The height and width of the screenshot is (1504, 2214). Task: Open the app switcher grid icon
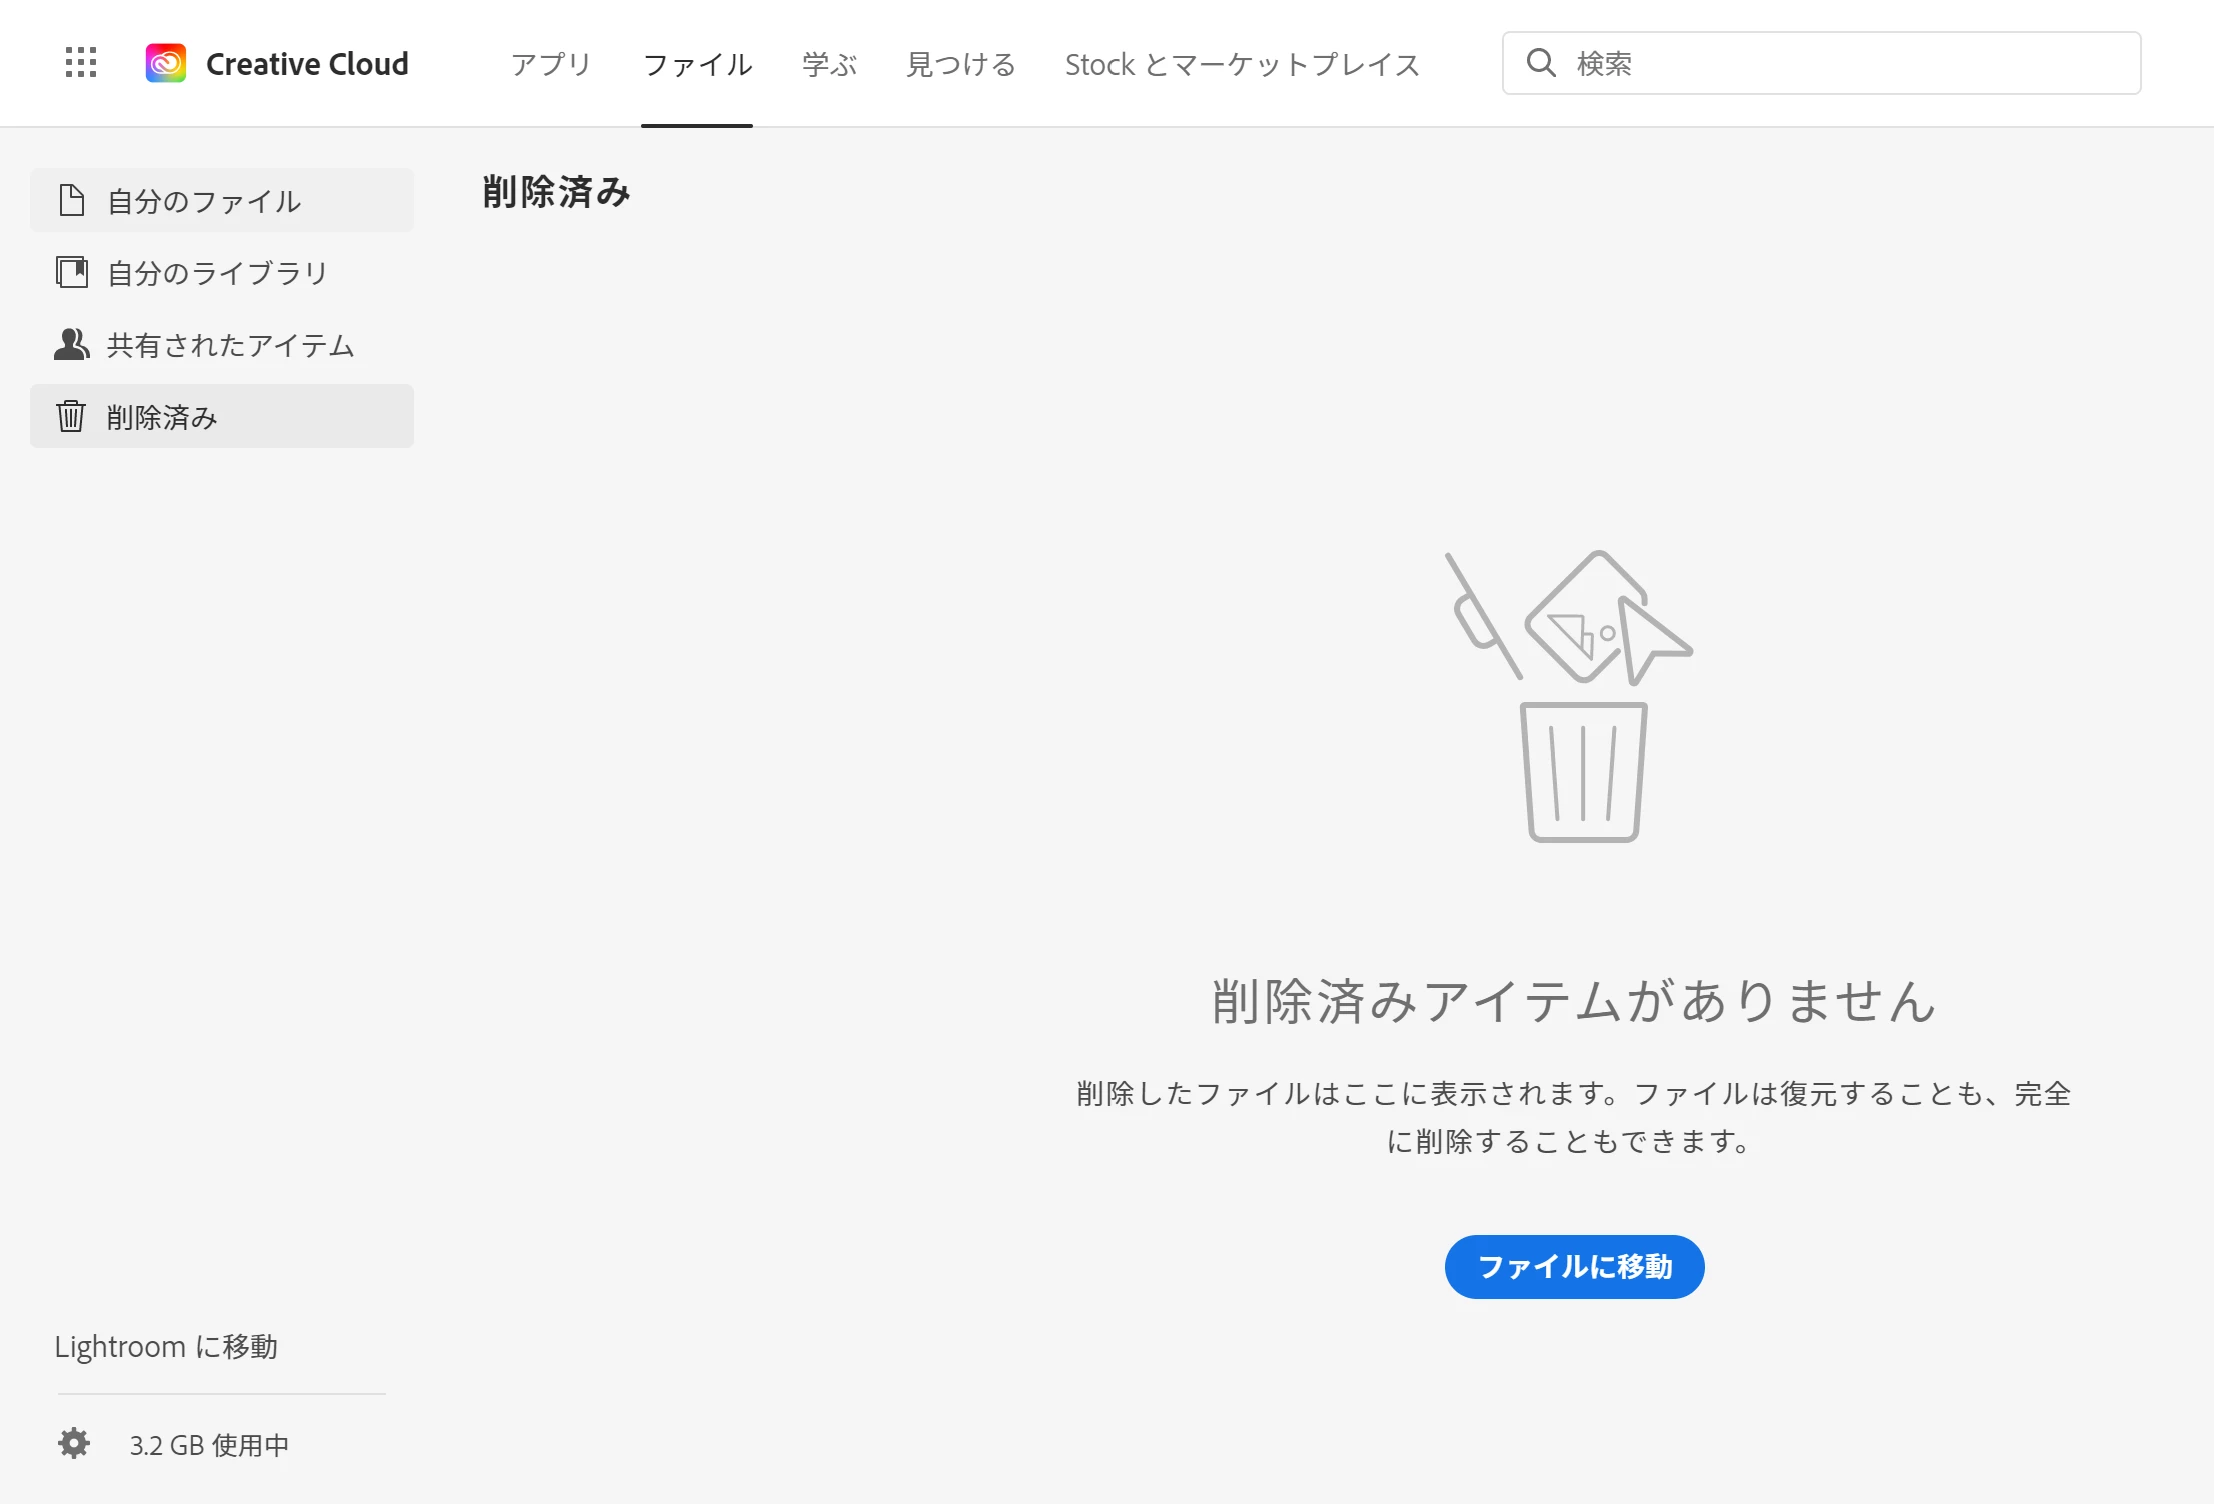tap(81, 63)
